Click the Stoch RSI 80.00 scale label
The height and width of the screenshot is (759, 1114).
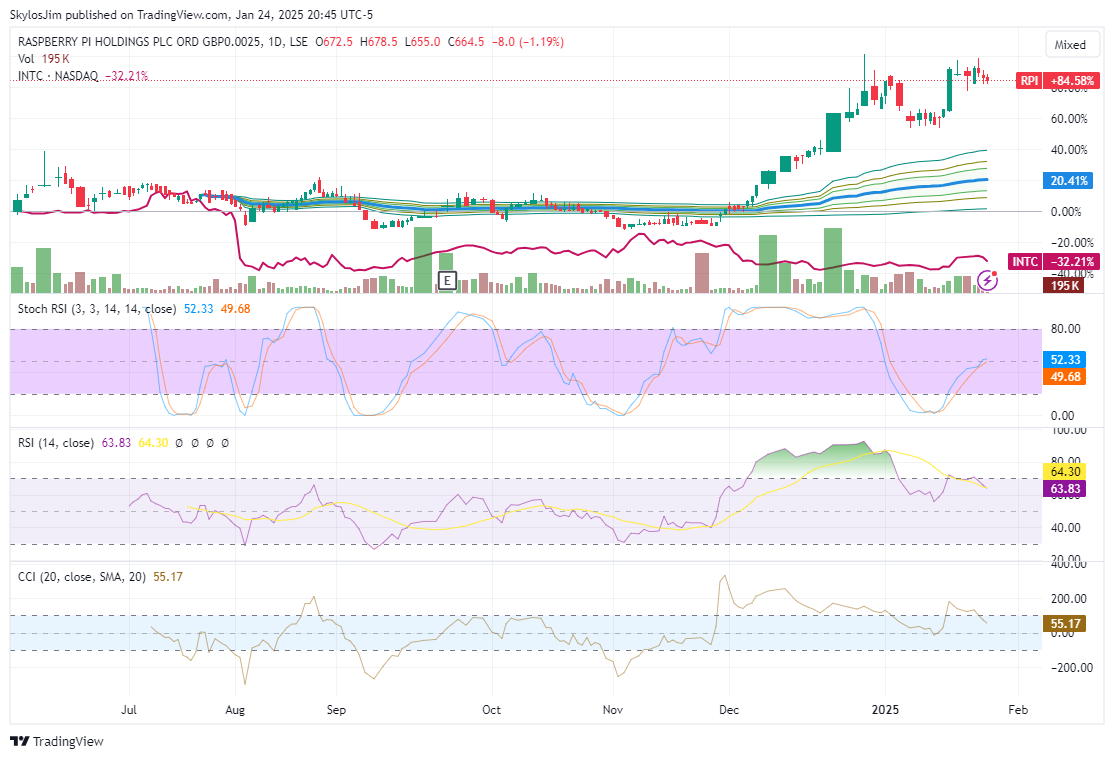click(1066, 329)
